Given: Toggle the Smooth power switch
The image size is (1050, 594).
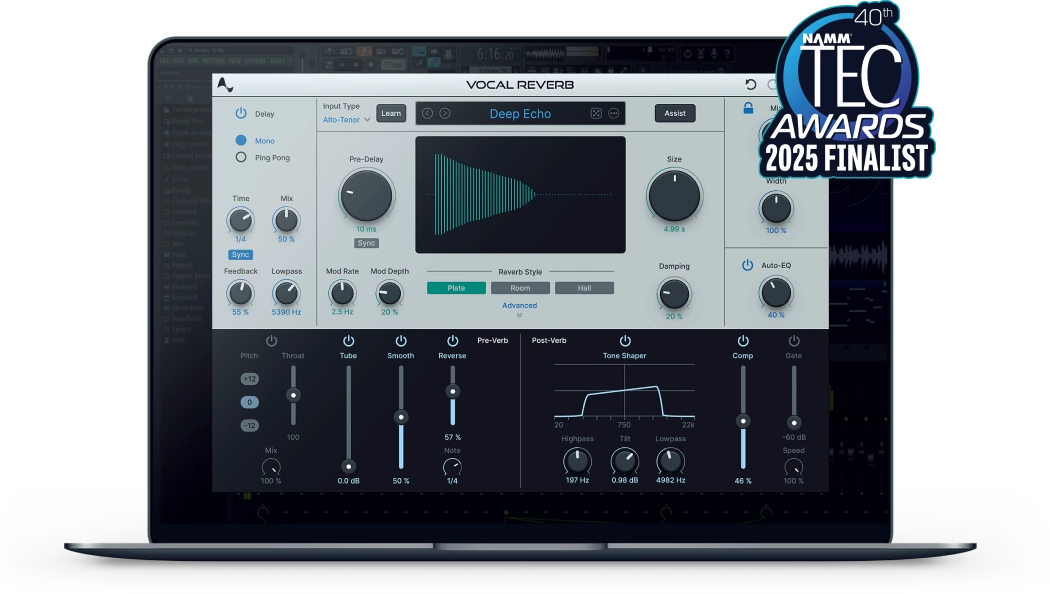Looking at the screenshot, I should [x=400, y=341].
